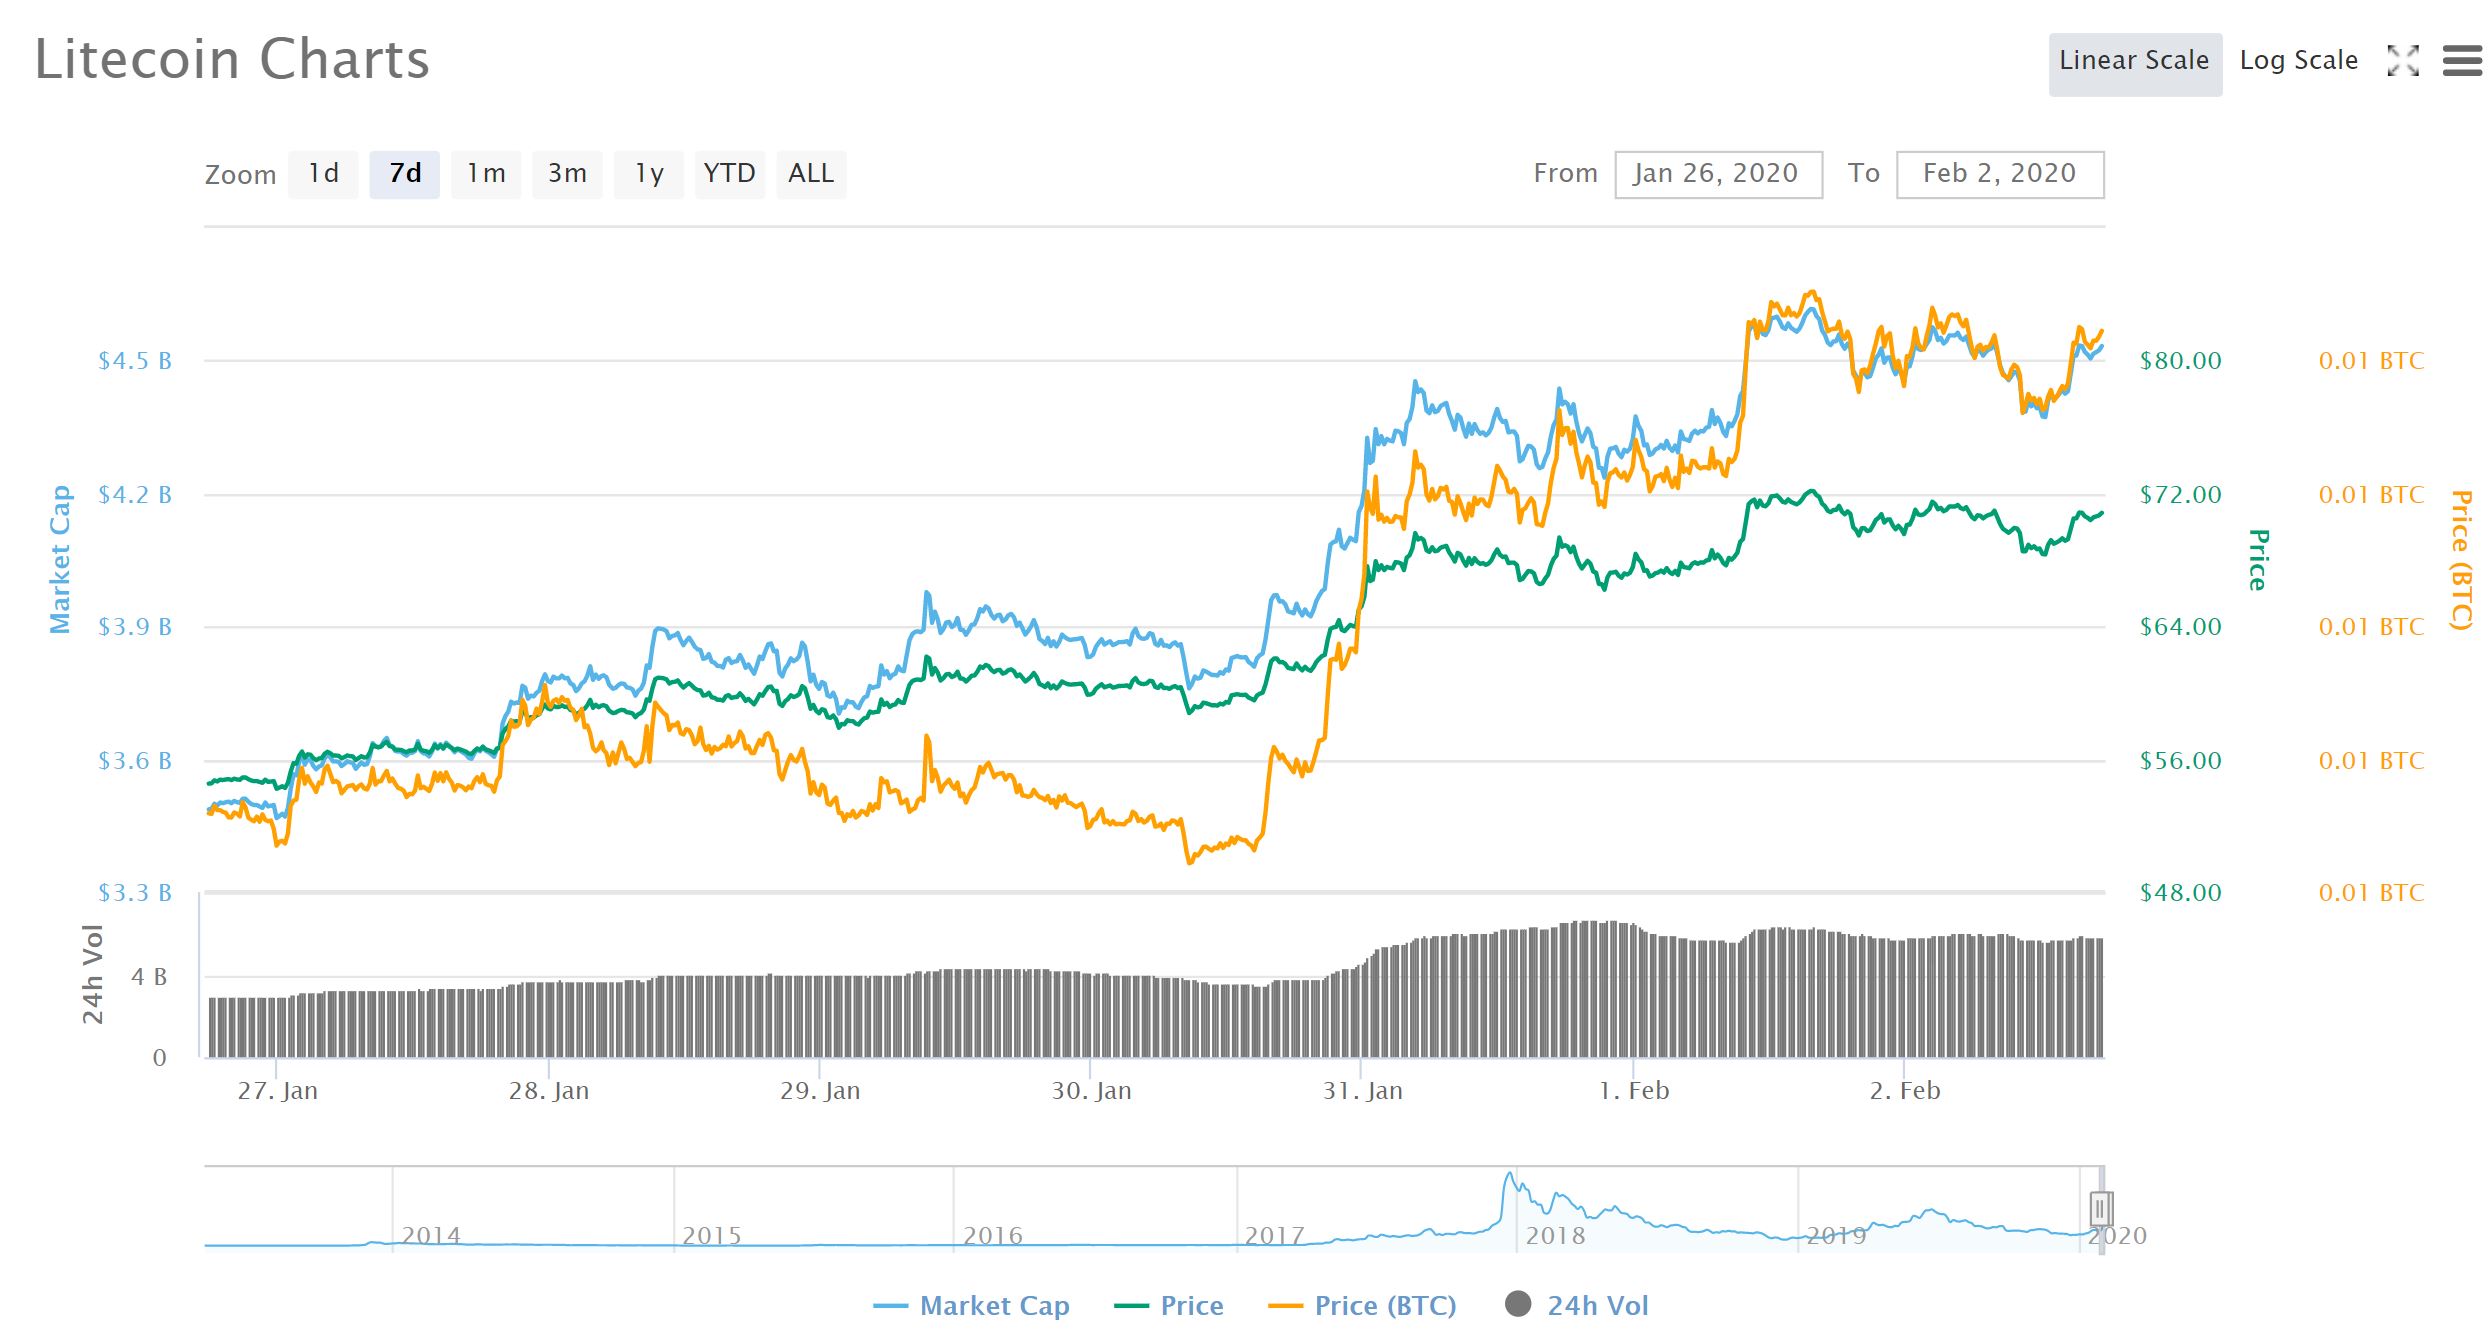Click the 4 B volume axis label
Screen dimensions: 2490x1342
149,977
